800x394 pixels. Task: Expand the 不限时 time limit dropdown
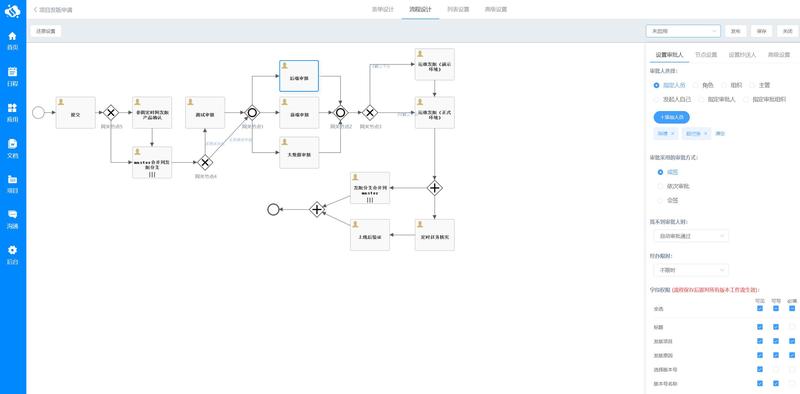pyautogui.click(x=691, y=269)
